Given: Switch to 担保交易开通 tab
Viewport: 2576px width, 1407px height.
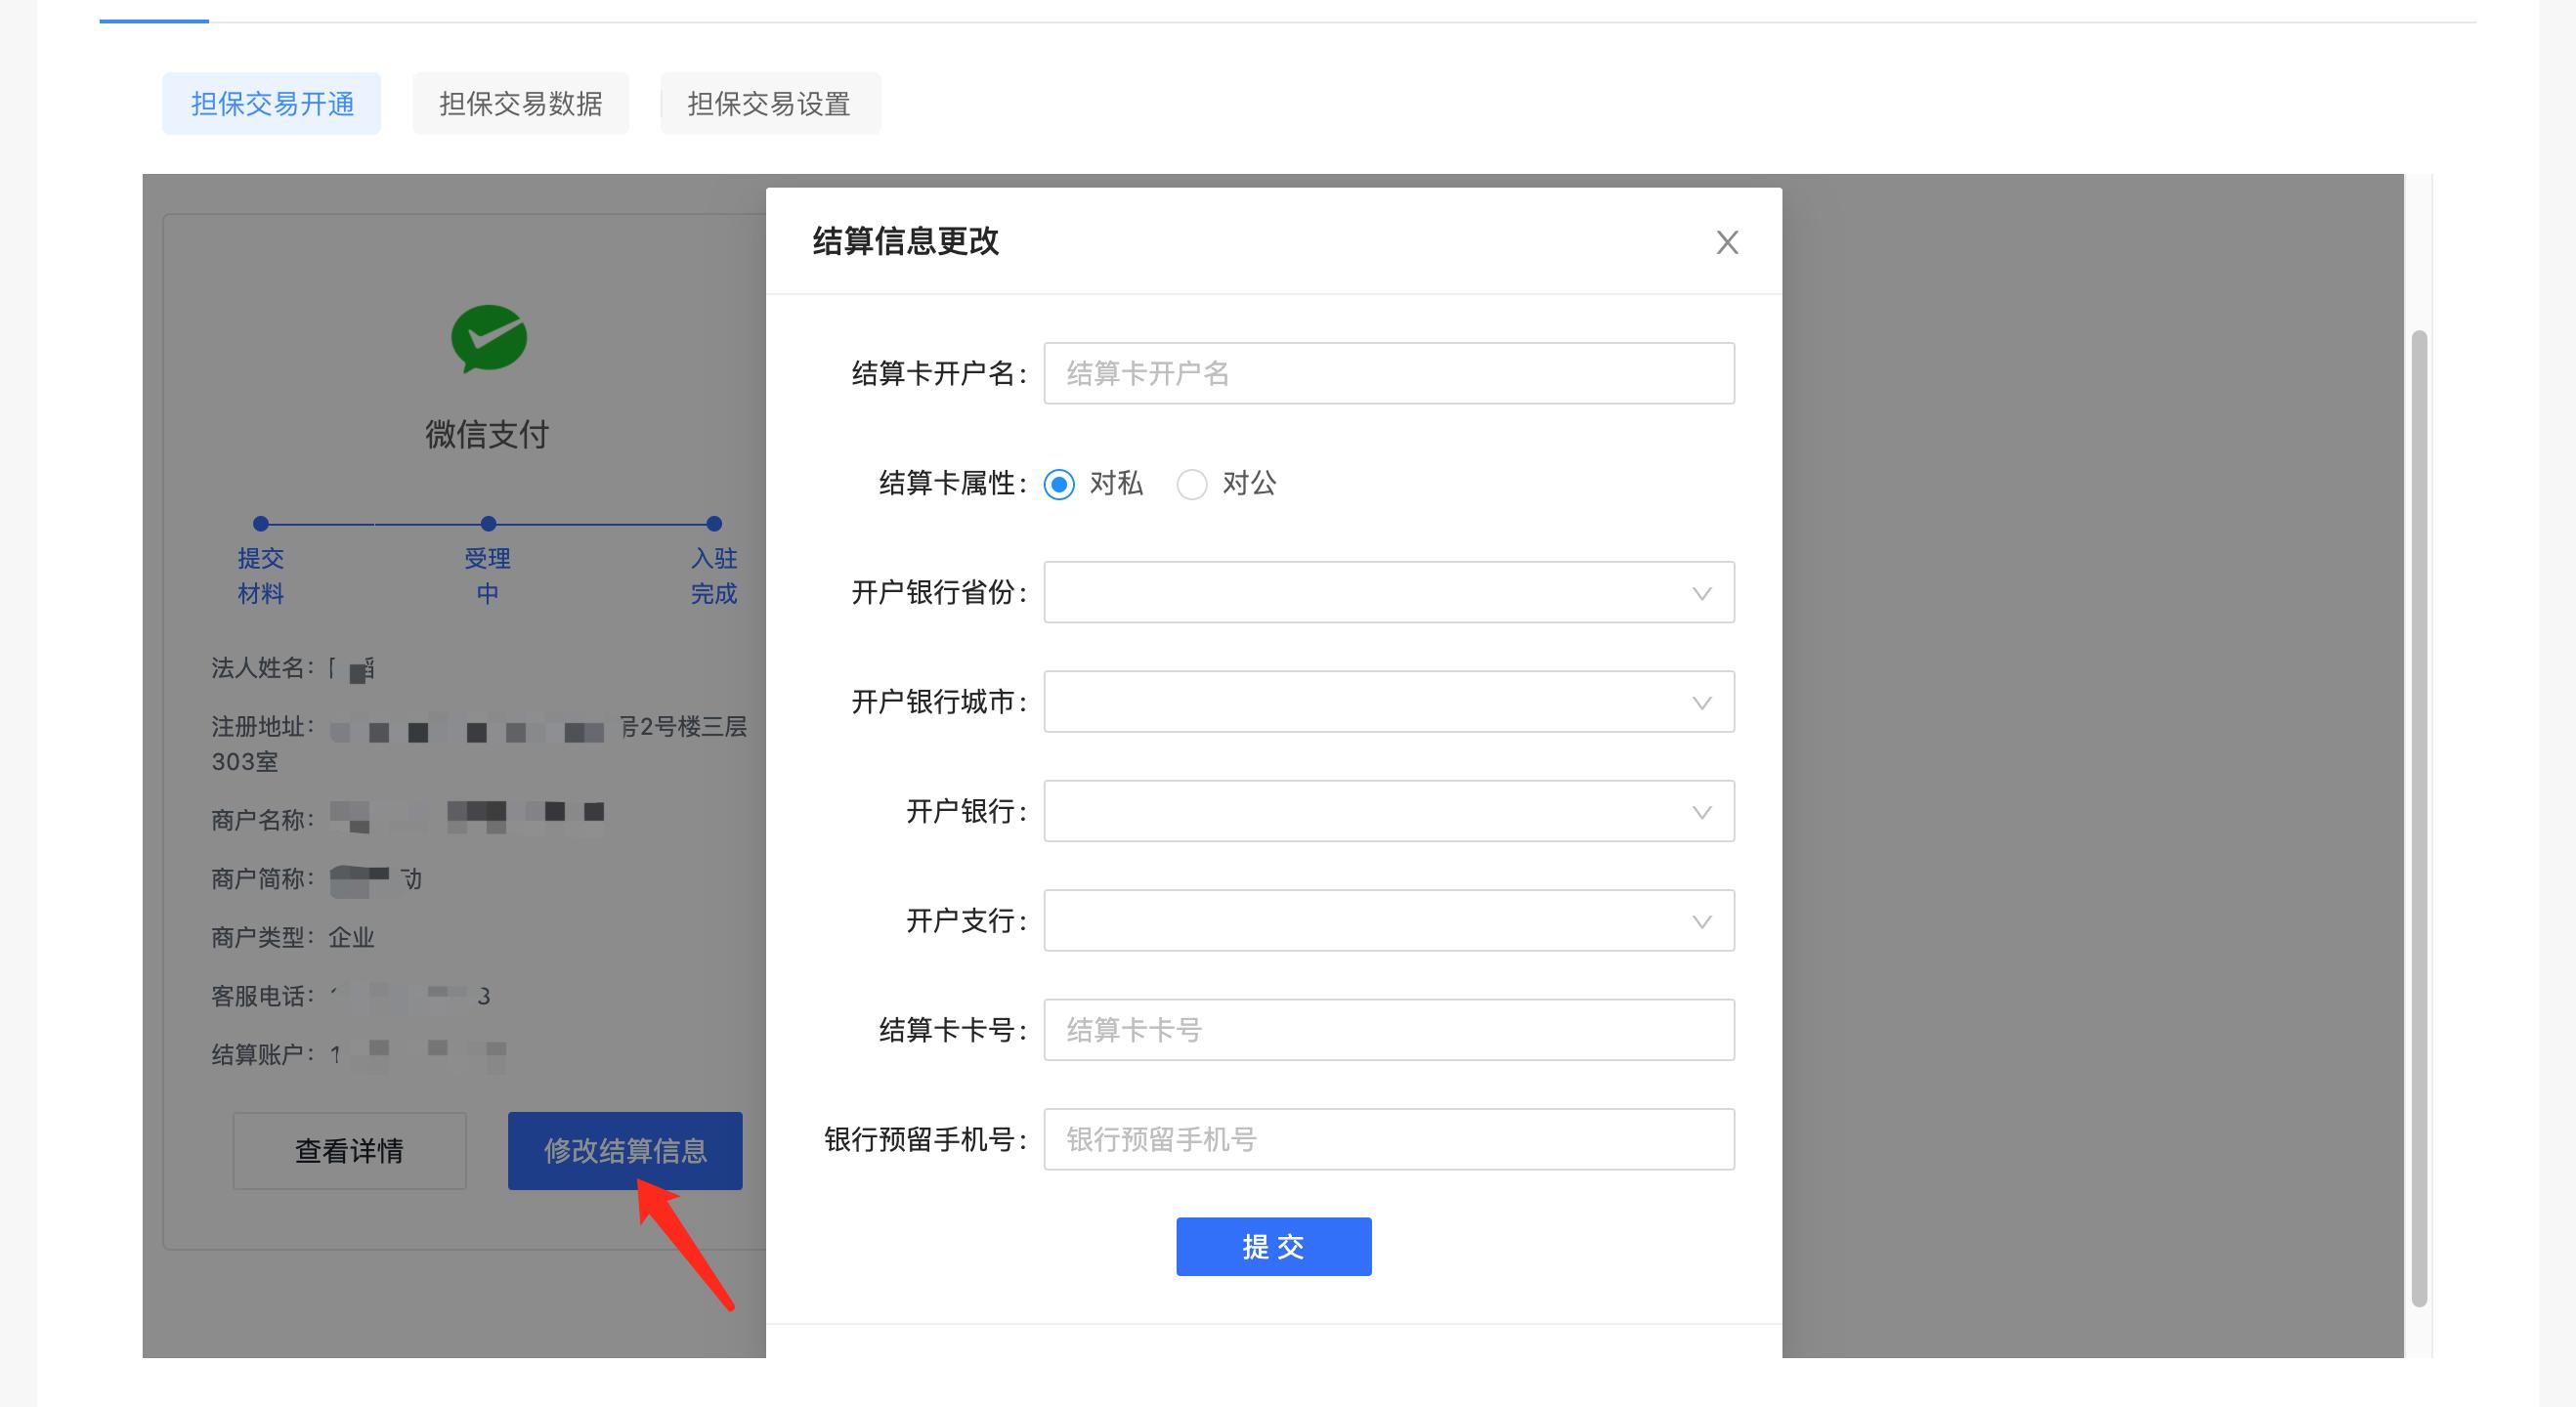Looking at the screenshot, I should (272, 103).
